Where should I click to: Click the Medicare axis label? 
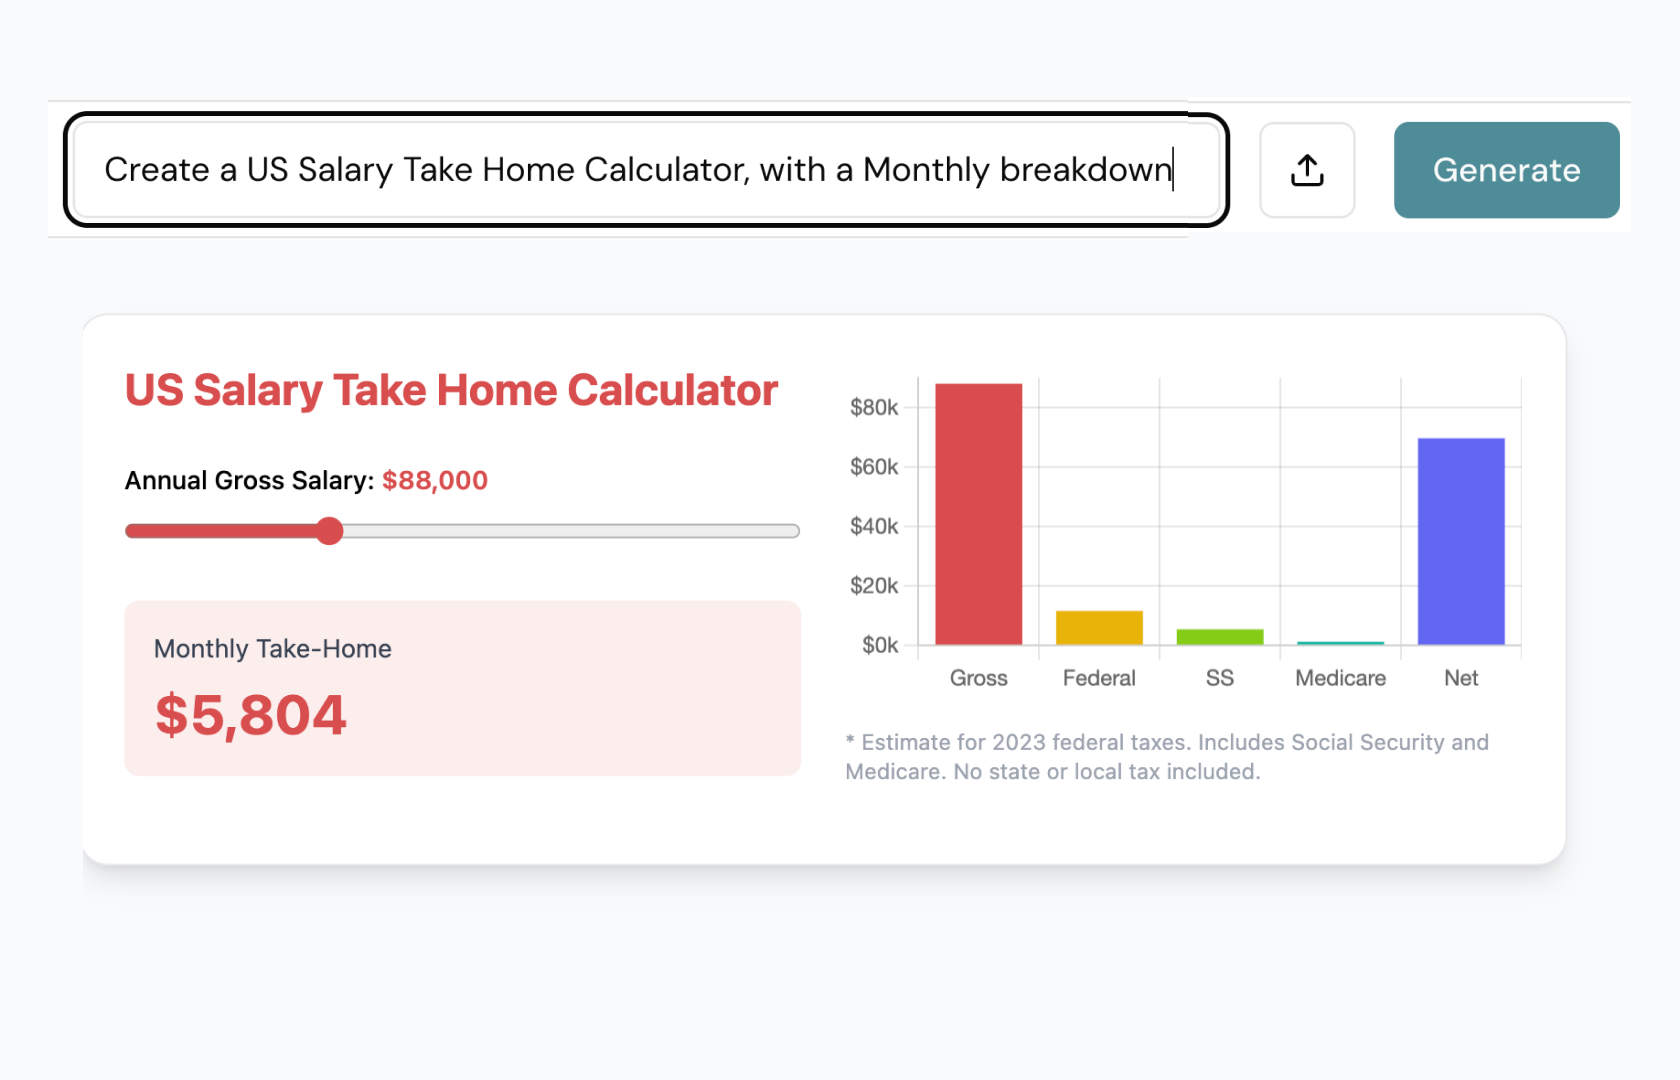[x=1340, y=677]
